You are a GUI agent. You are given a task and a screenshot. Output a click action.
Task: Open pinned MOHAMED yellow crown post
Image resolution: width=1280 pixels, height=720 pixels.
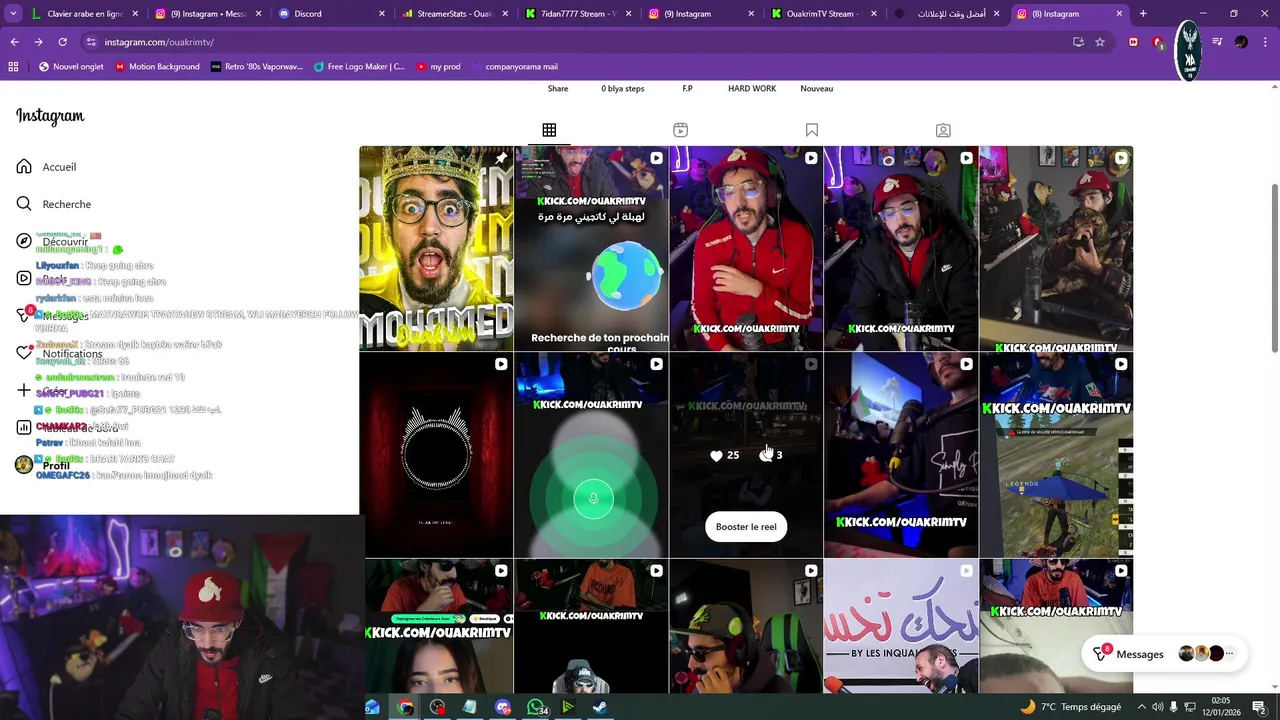pos(436,248)
